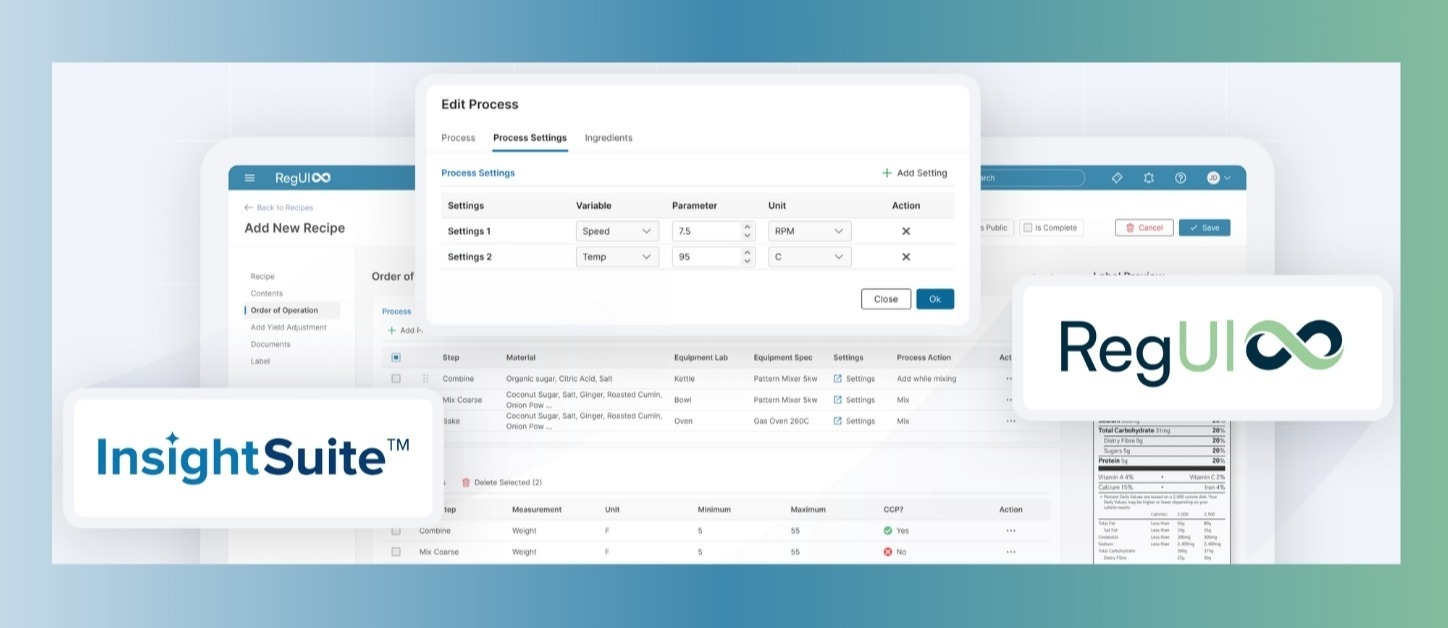Open the more actions menu for the Combine Weight row
The image size is (1448, 628).
[1010, 531]
